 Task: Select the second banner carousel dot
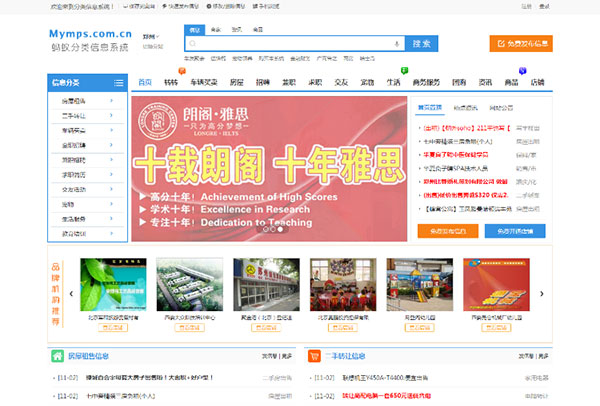tap(273, 229)
